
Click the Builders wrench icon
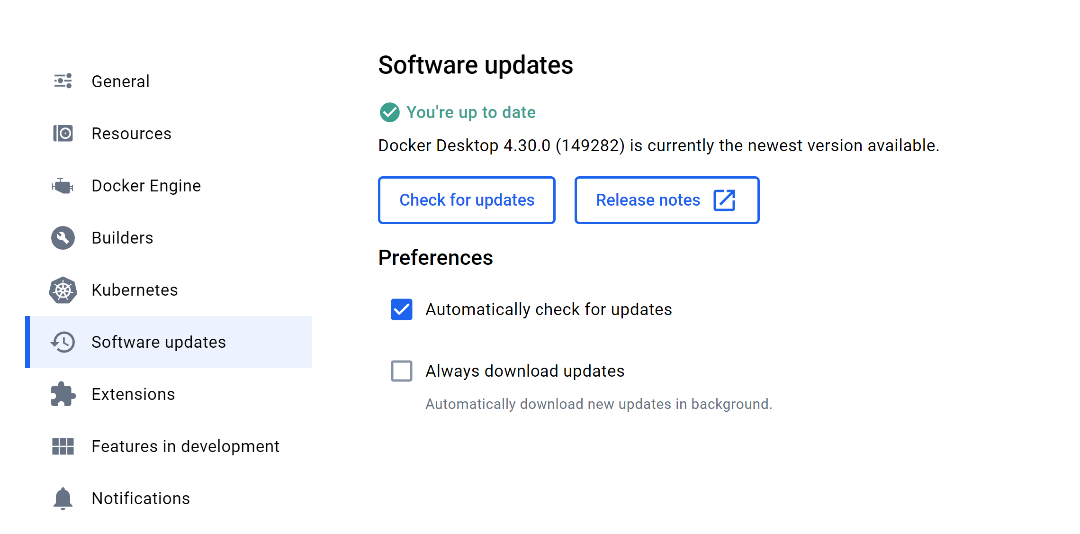pos(63,238)
